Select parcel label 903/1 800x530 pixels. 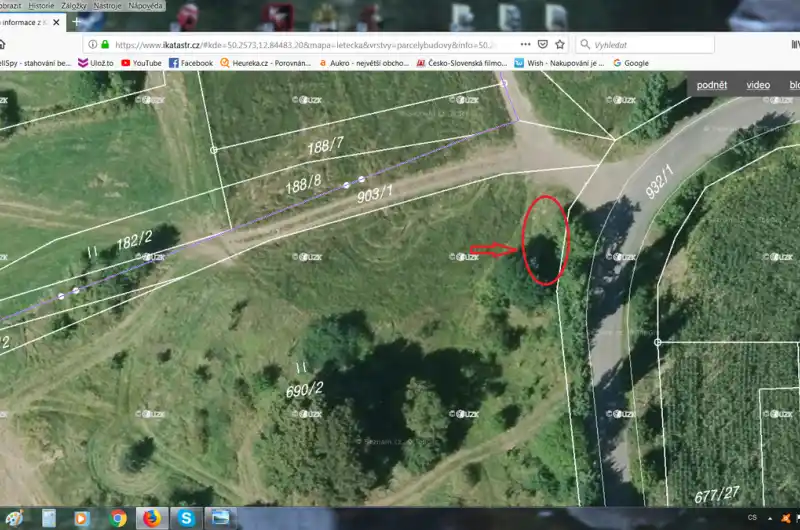point(374,193)
